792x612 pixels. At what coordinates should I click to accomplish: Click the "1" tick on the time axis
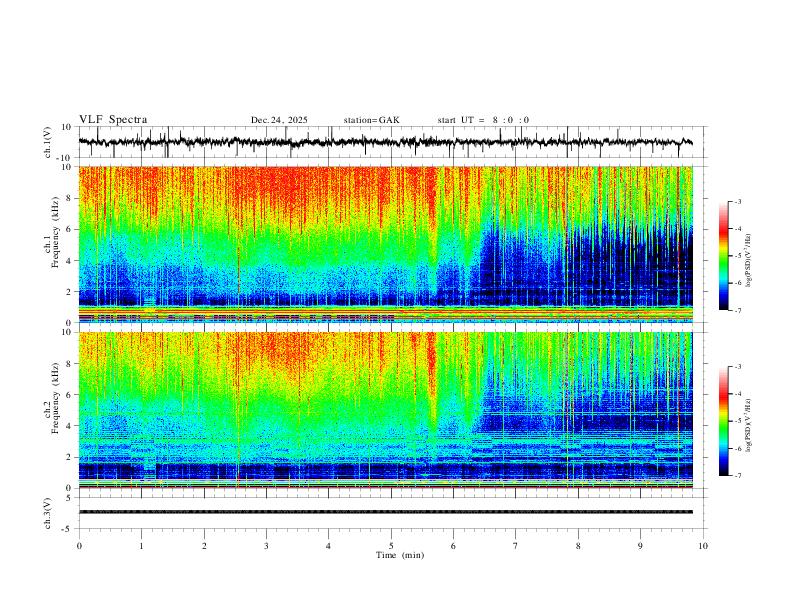click(141, 546)
